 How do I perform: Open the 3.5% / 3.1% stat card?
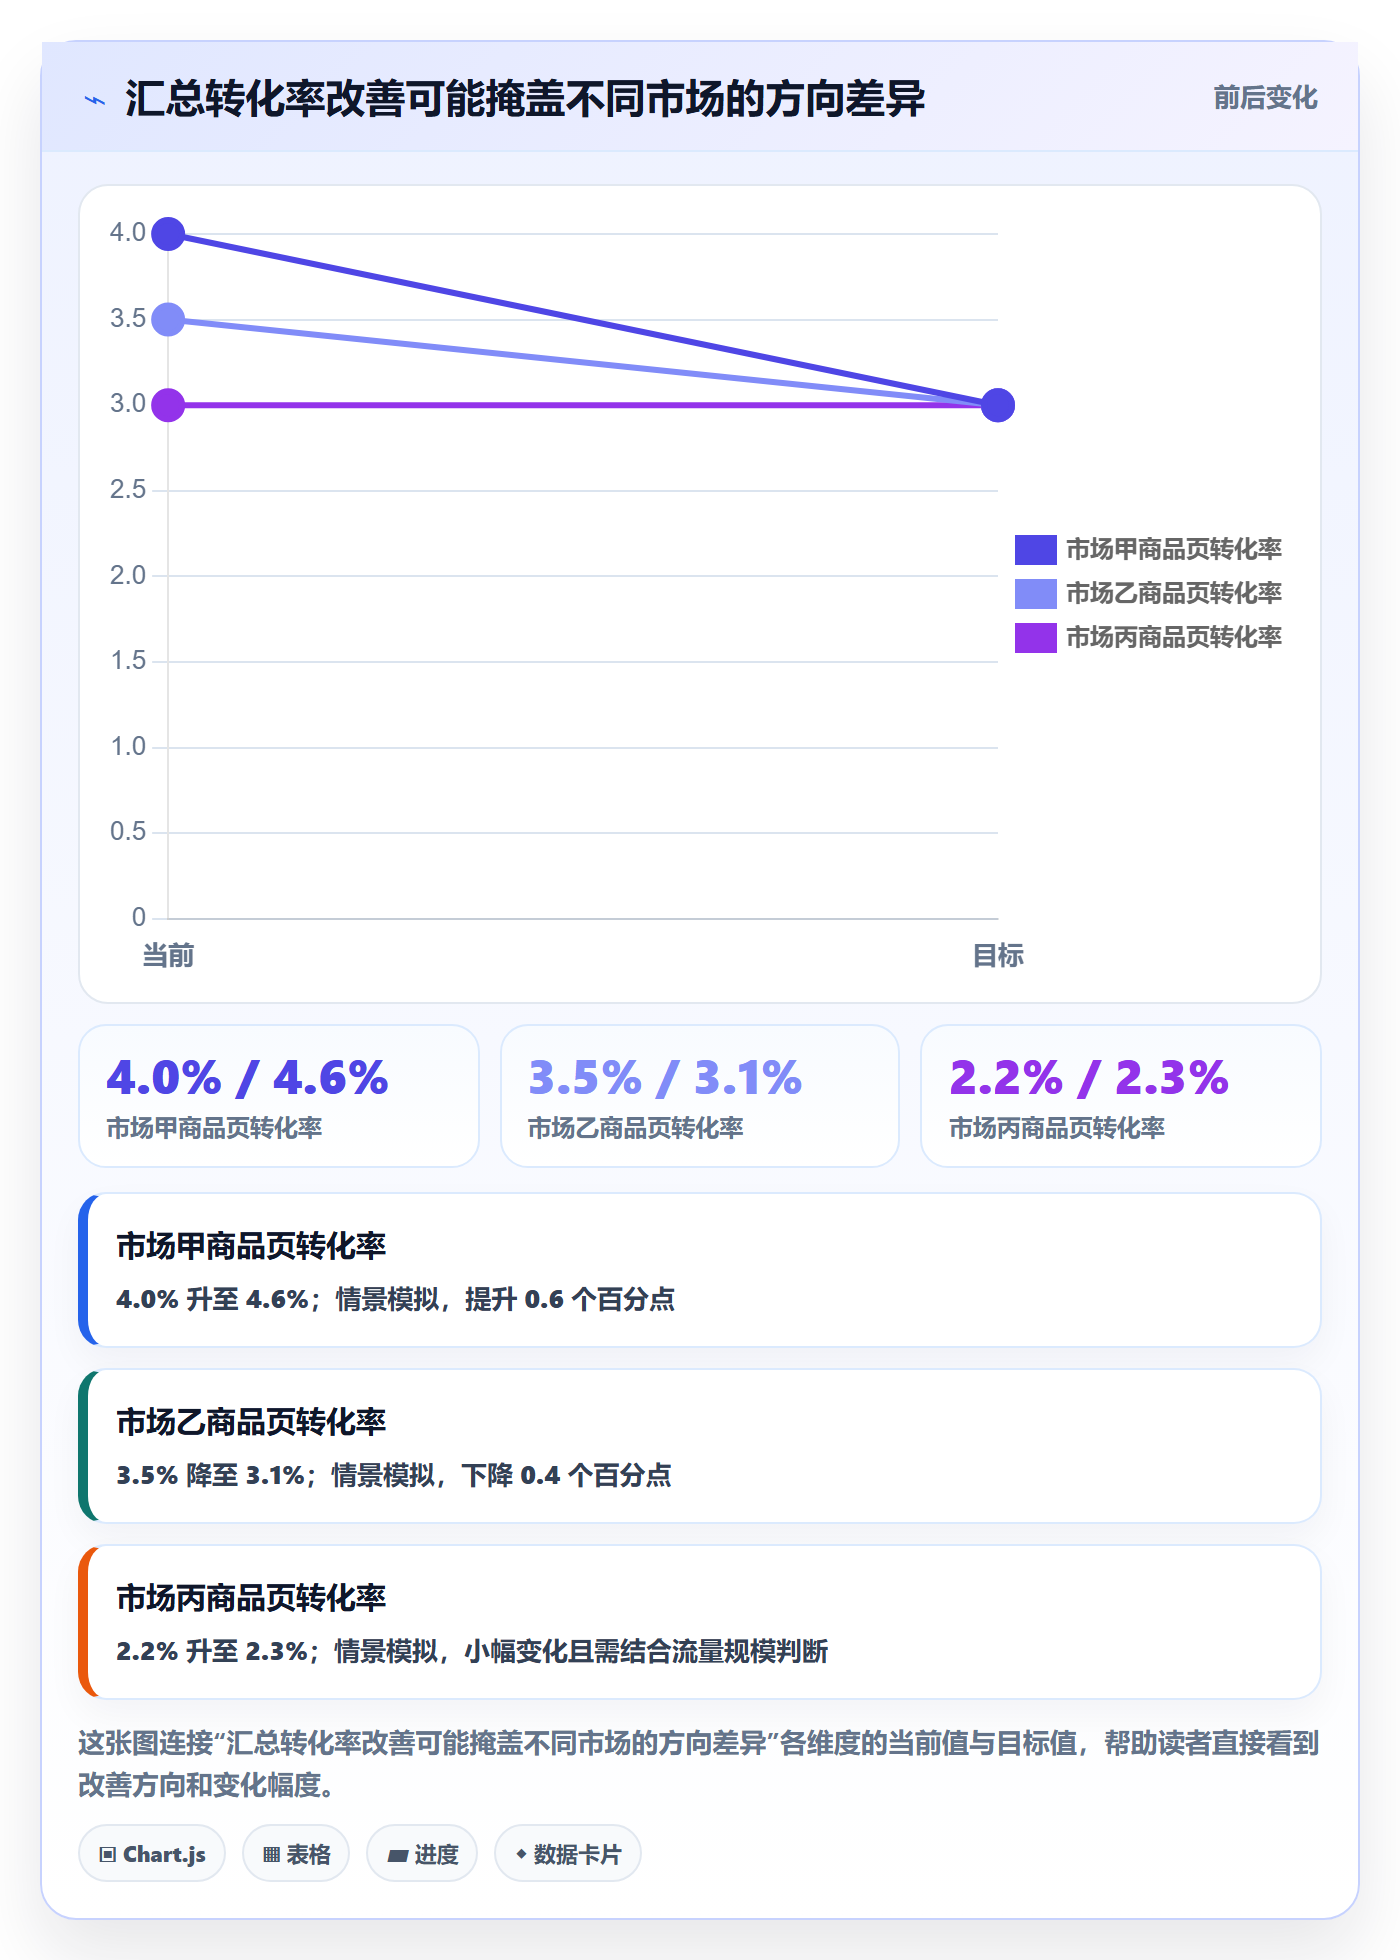click(700, 1096)
